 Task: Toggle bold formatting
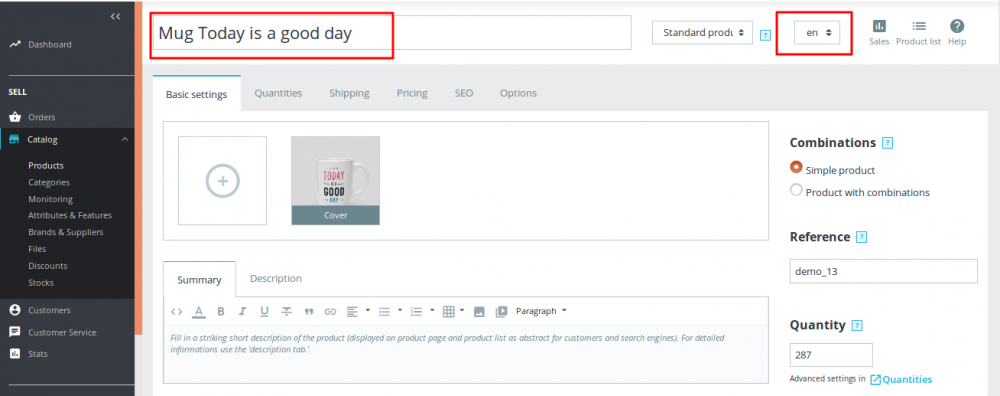coord(221,312)
